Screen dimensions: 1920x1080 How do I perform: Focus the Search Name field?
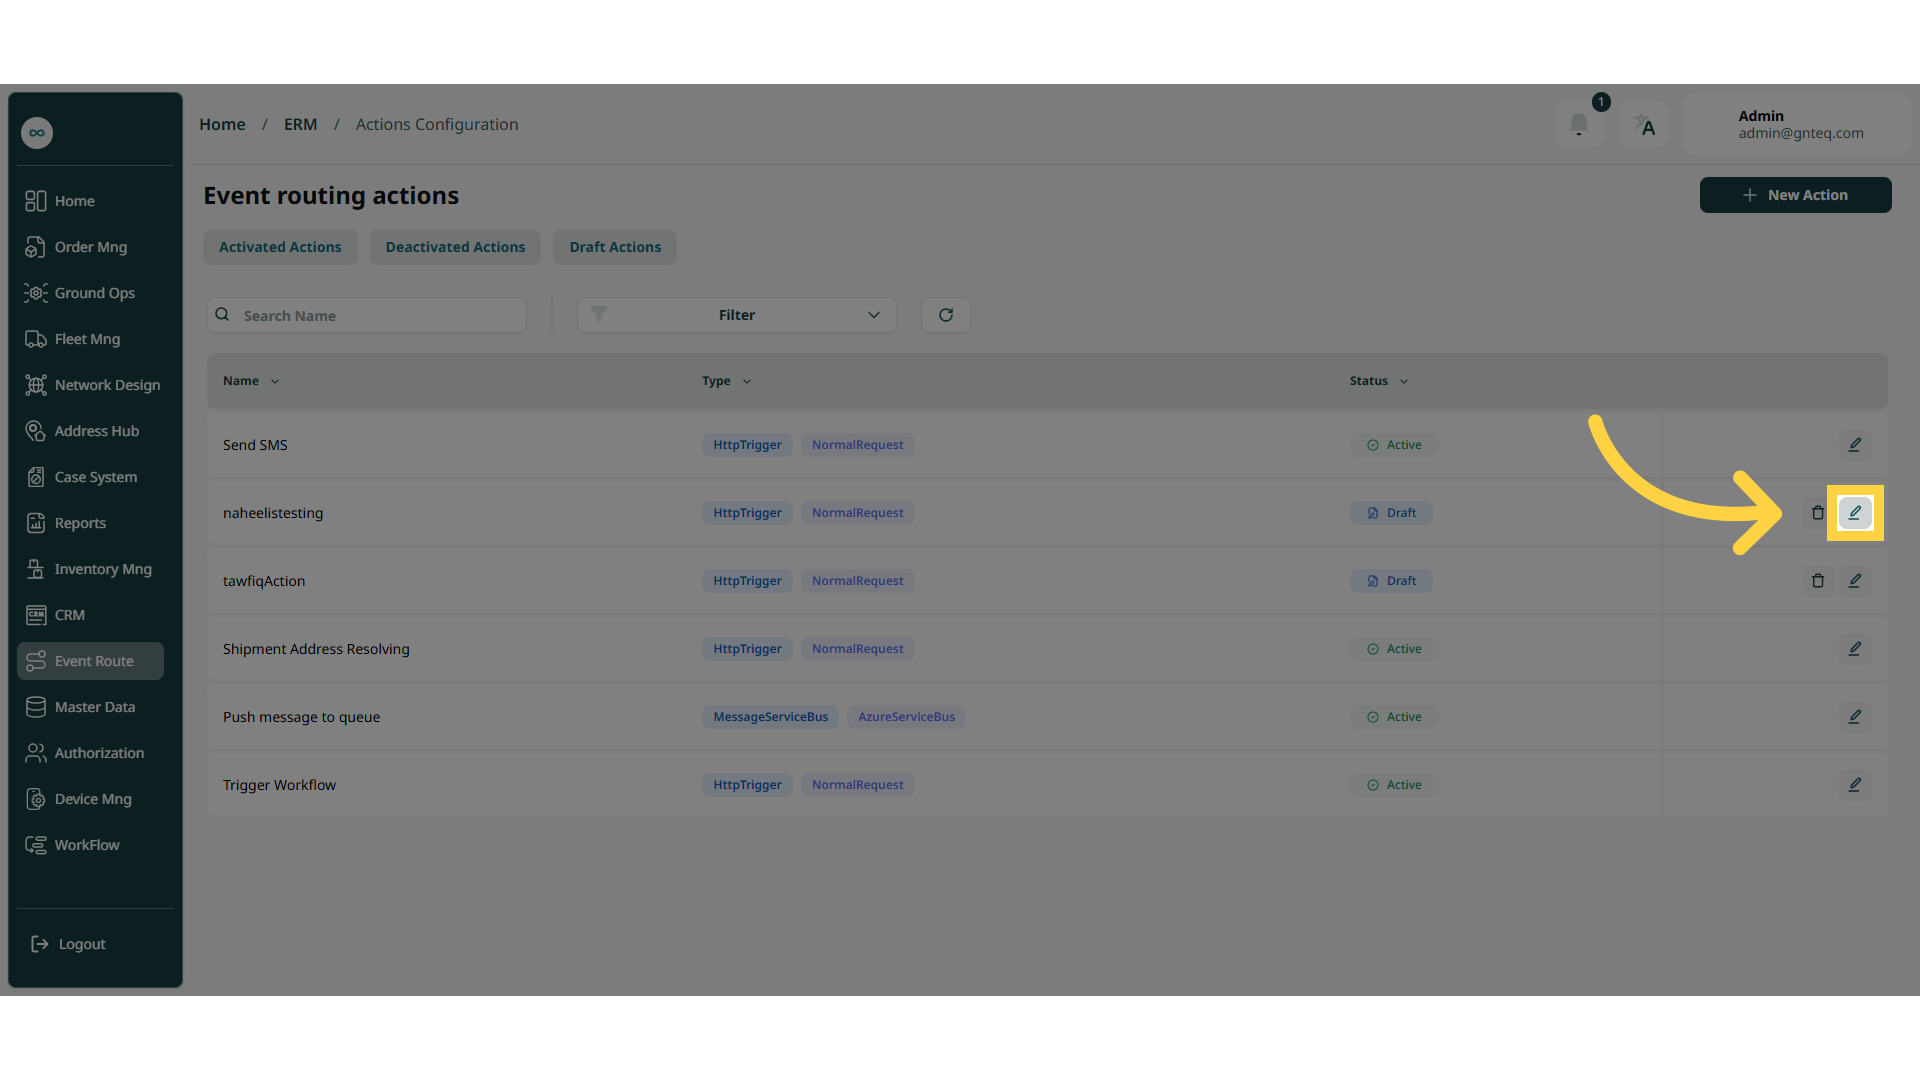pyautogui.click(x=367, y=315)
